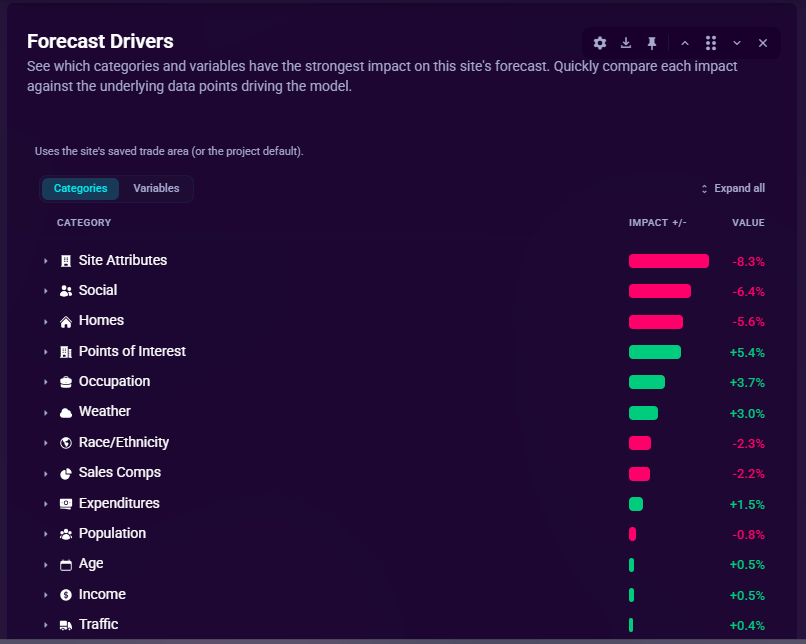Screen dimensions: 806x644
Task: Click the Homes category label
Action: (101, 320)
